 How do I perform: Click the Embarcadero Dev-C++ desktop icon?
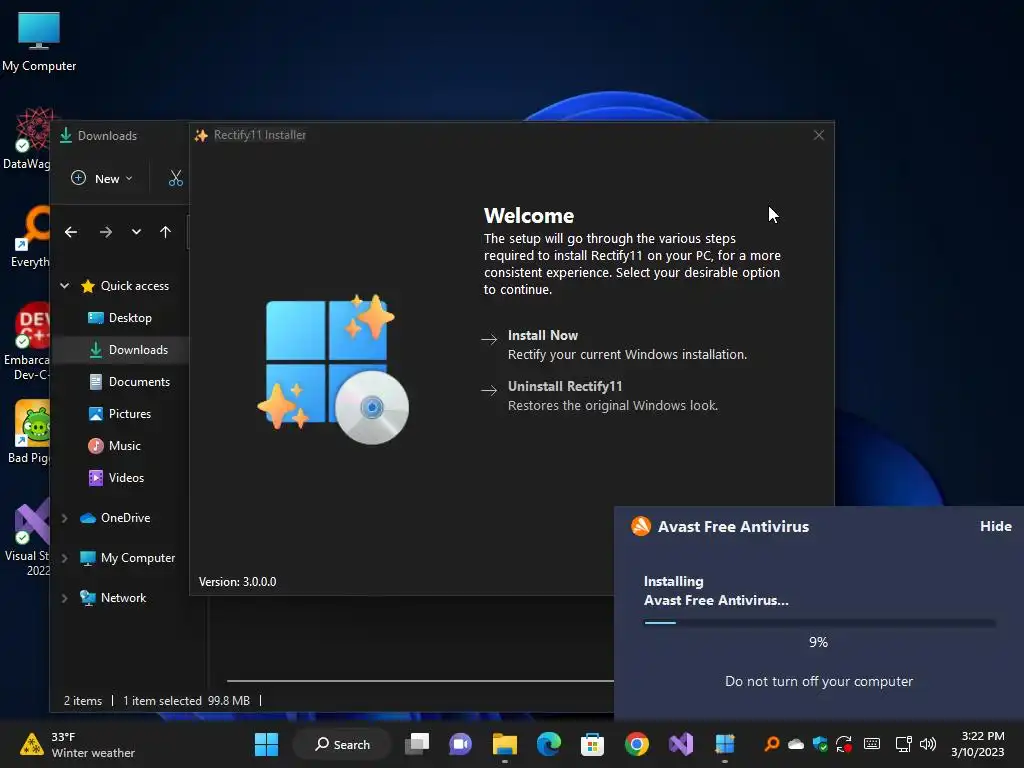[x=27, y=341]
